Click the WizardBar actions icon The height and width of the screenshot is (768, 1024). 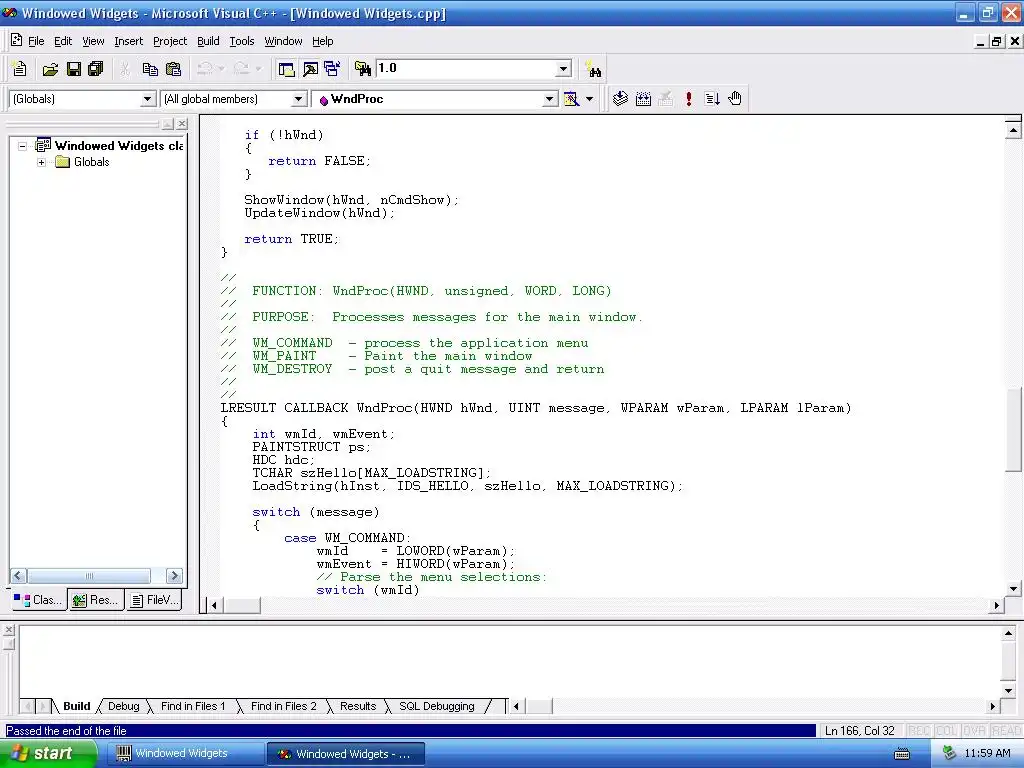tap(571, 99)
